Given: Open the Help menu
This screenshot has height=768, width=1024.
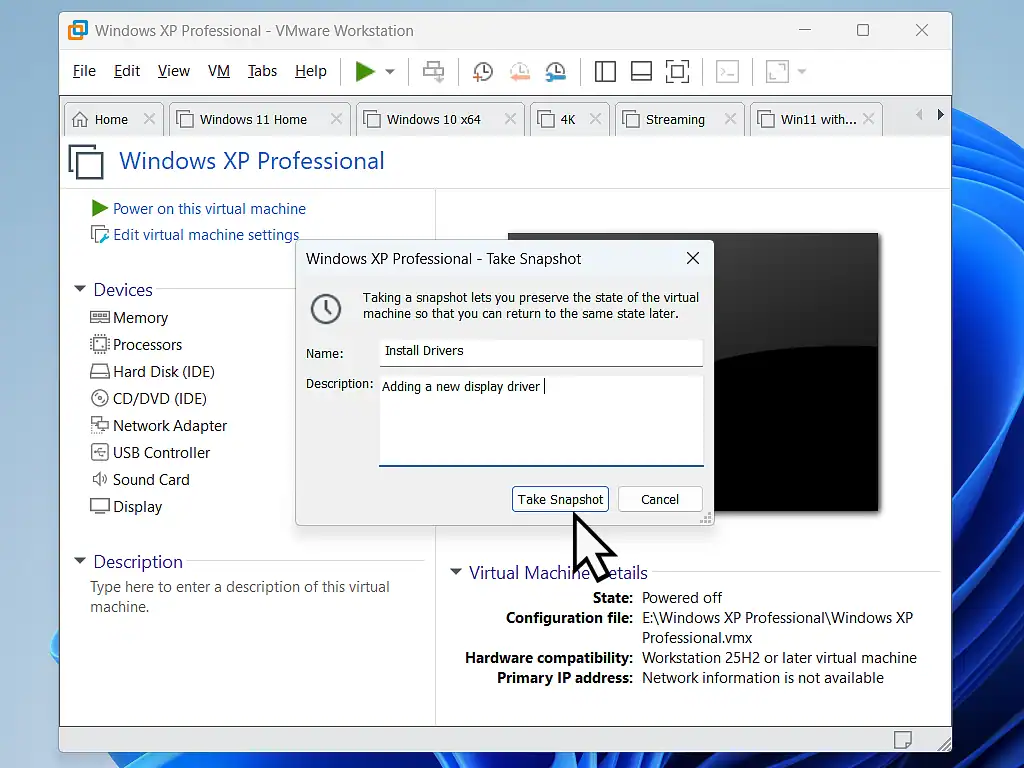Looking at the screenshot, I should [310, 71].
